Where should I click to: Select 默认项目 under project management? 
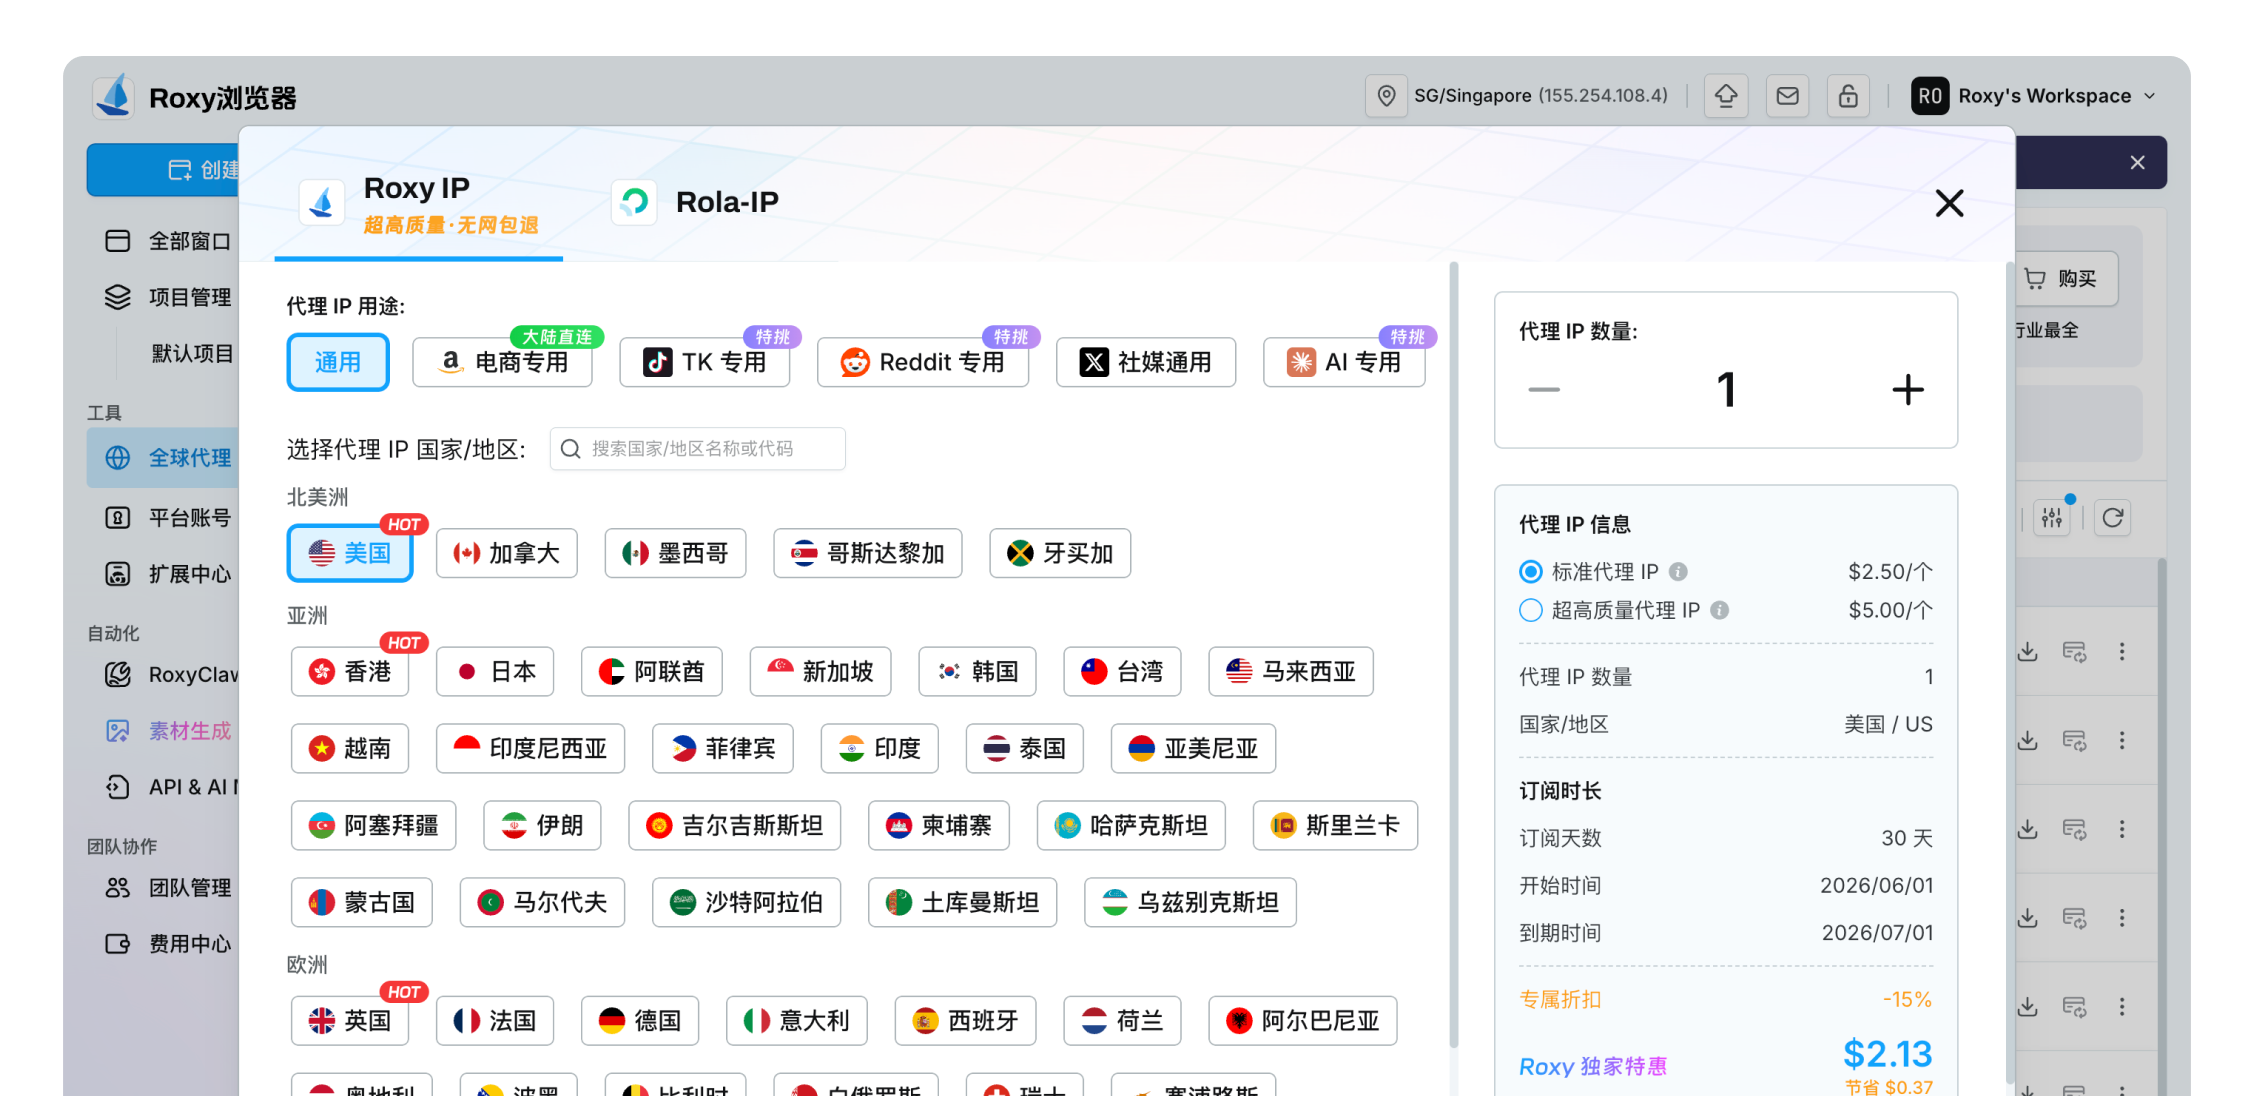(x=192, y=353)
